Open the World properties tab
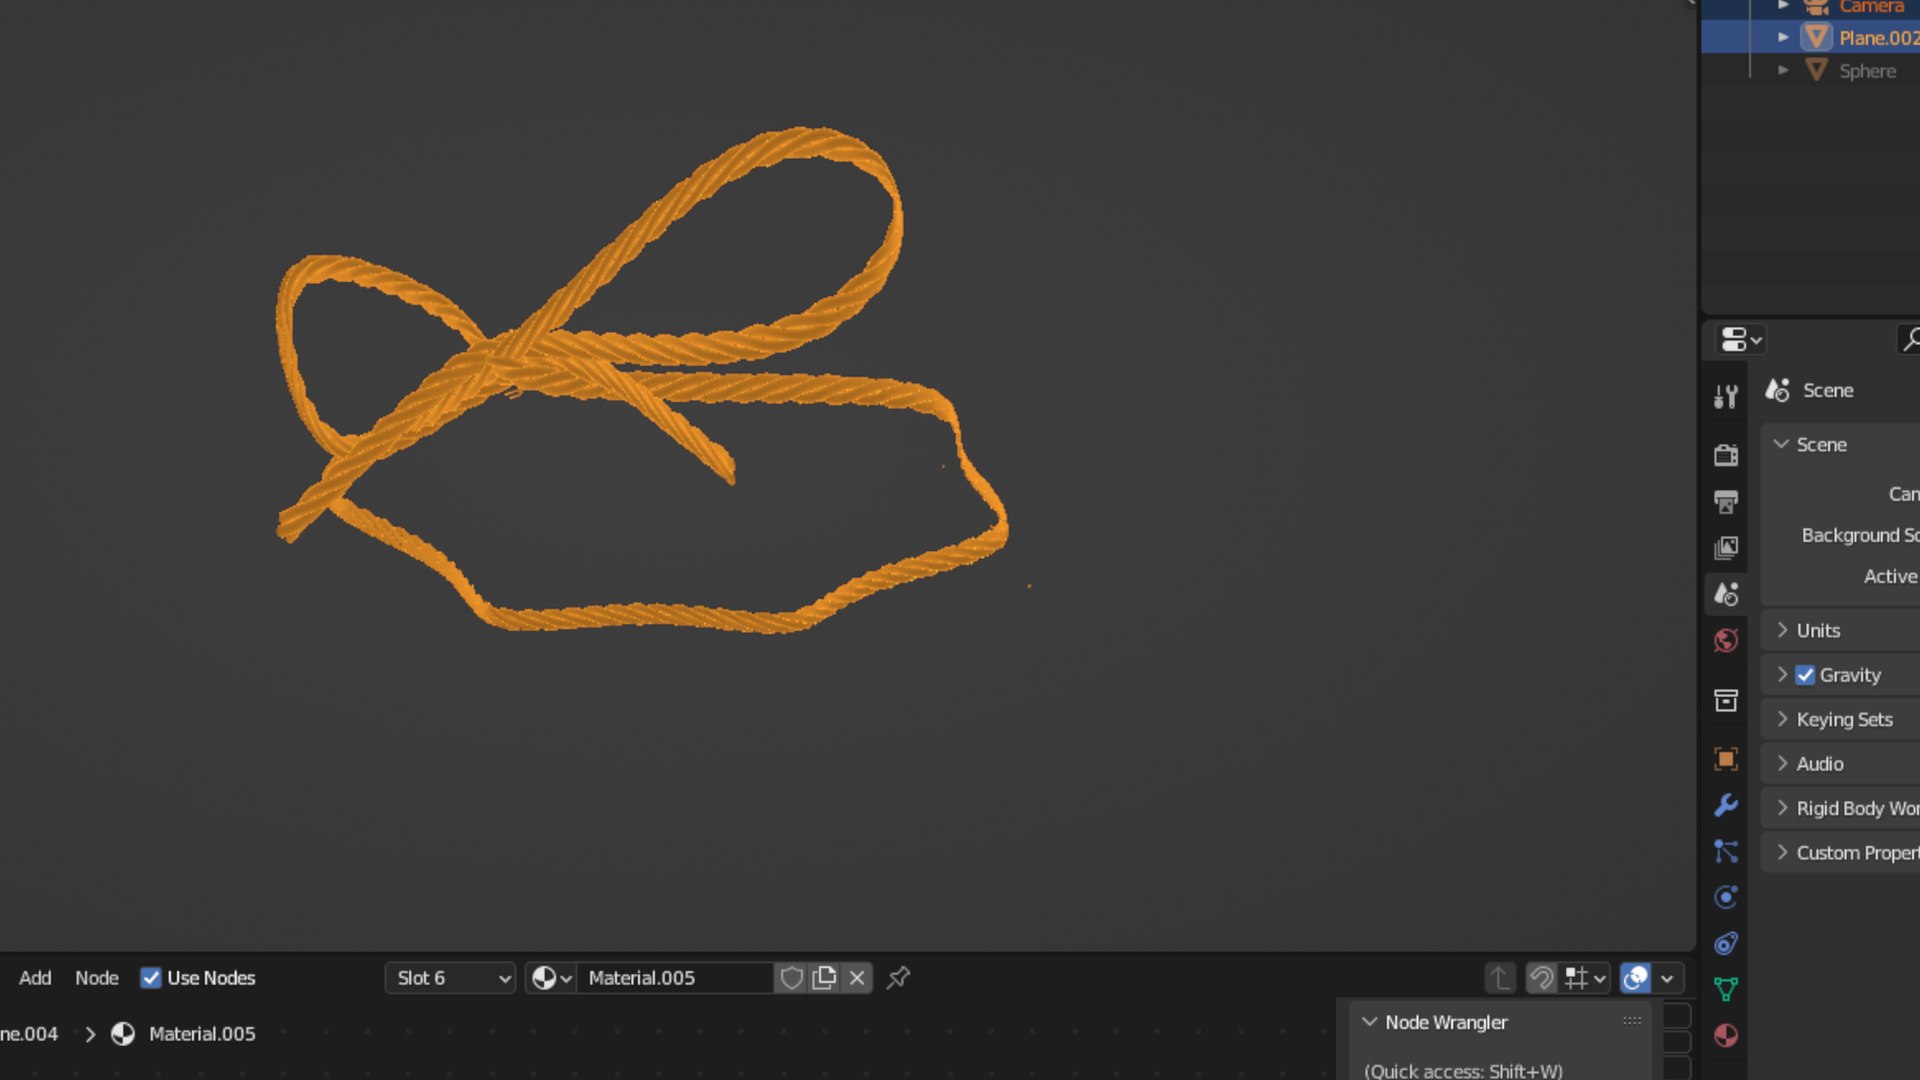The image size is (1920, 1080). (x=1725, y=640)
